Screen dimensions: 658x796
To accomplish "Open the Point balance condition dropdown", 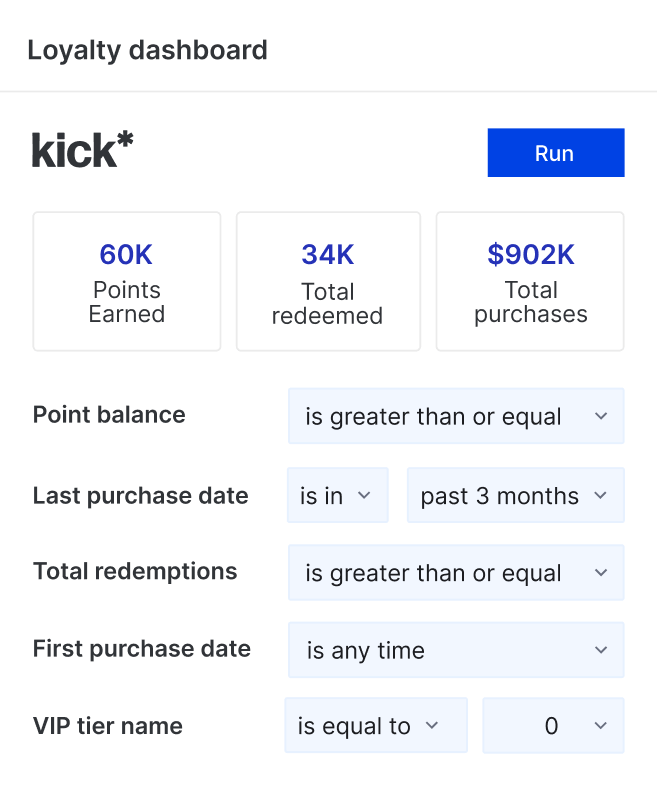I will [x=455, y=416].
